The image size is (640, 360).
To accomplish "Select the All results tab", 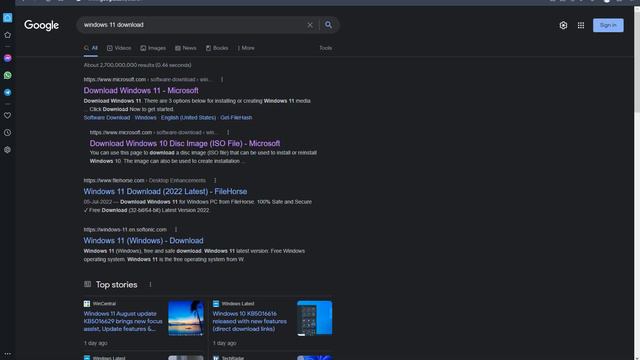I will tap(91, 48).
